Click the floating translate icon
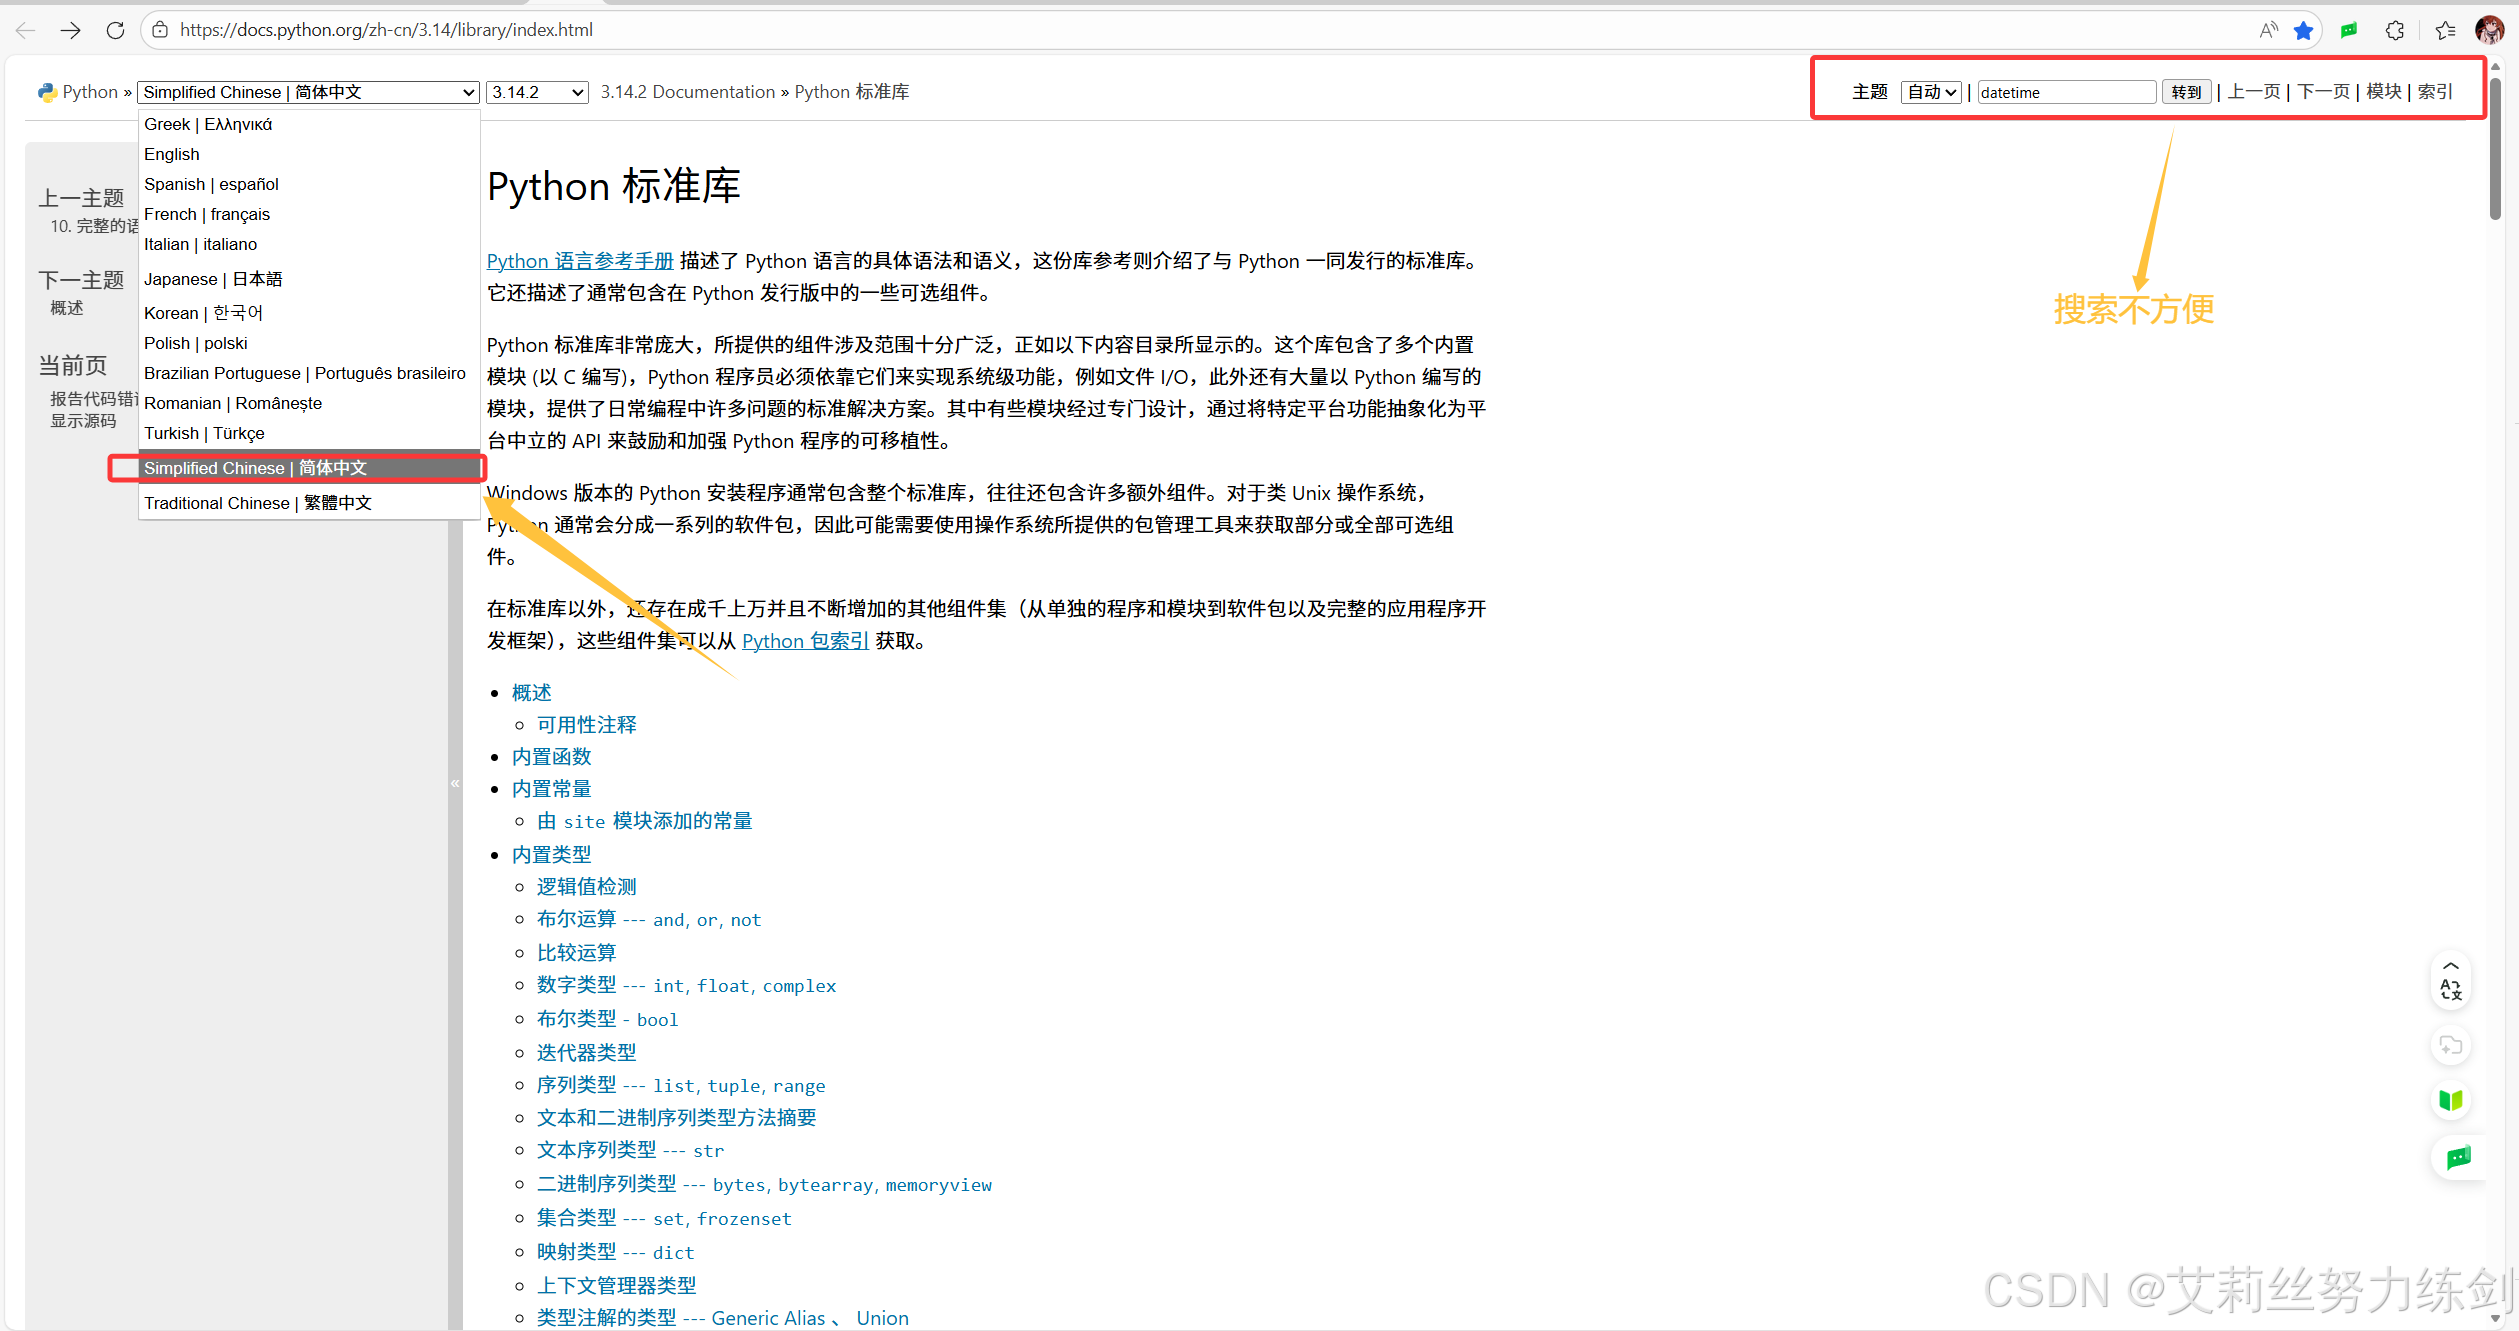Image resolution: width=2519 pixels, height=1331 pixels. coord(2450,988)
